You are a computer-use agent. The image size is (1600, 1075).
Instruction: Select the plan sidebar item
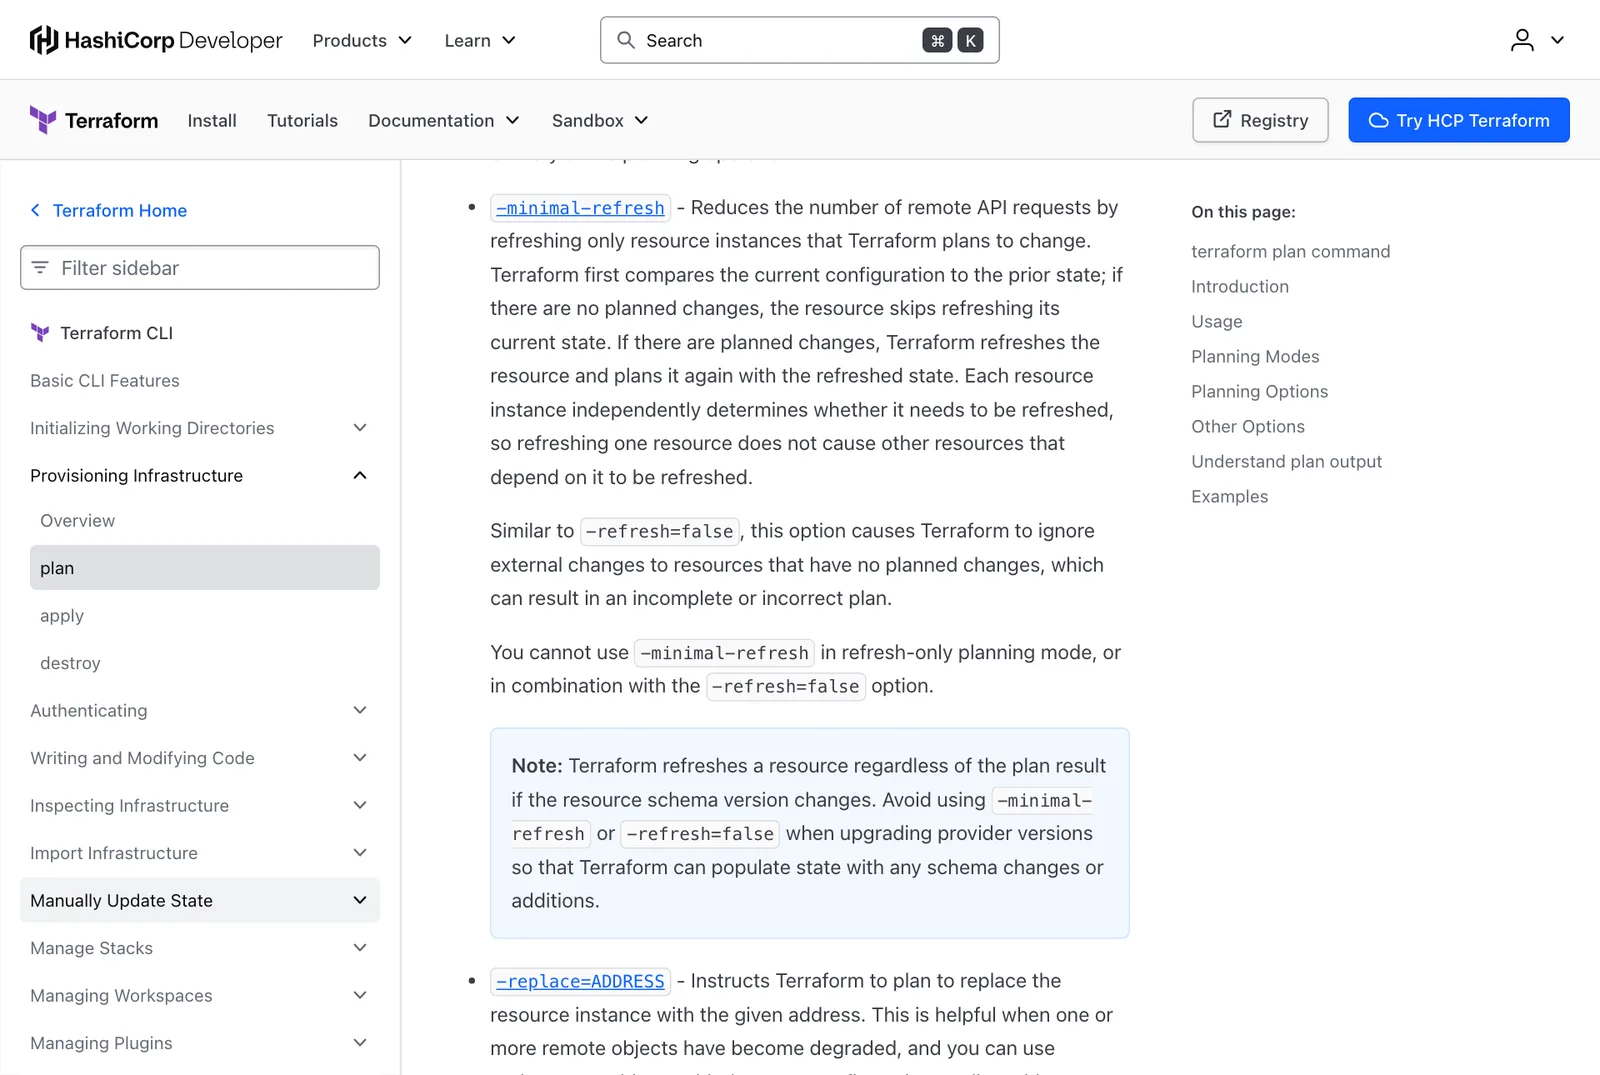point(205,568)
